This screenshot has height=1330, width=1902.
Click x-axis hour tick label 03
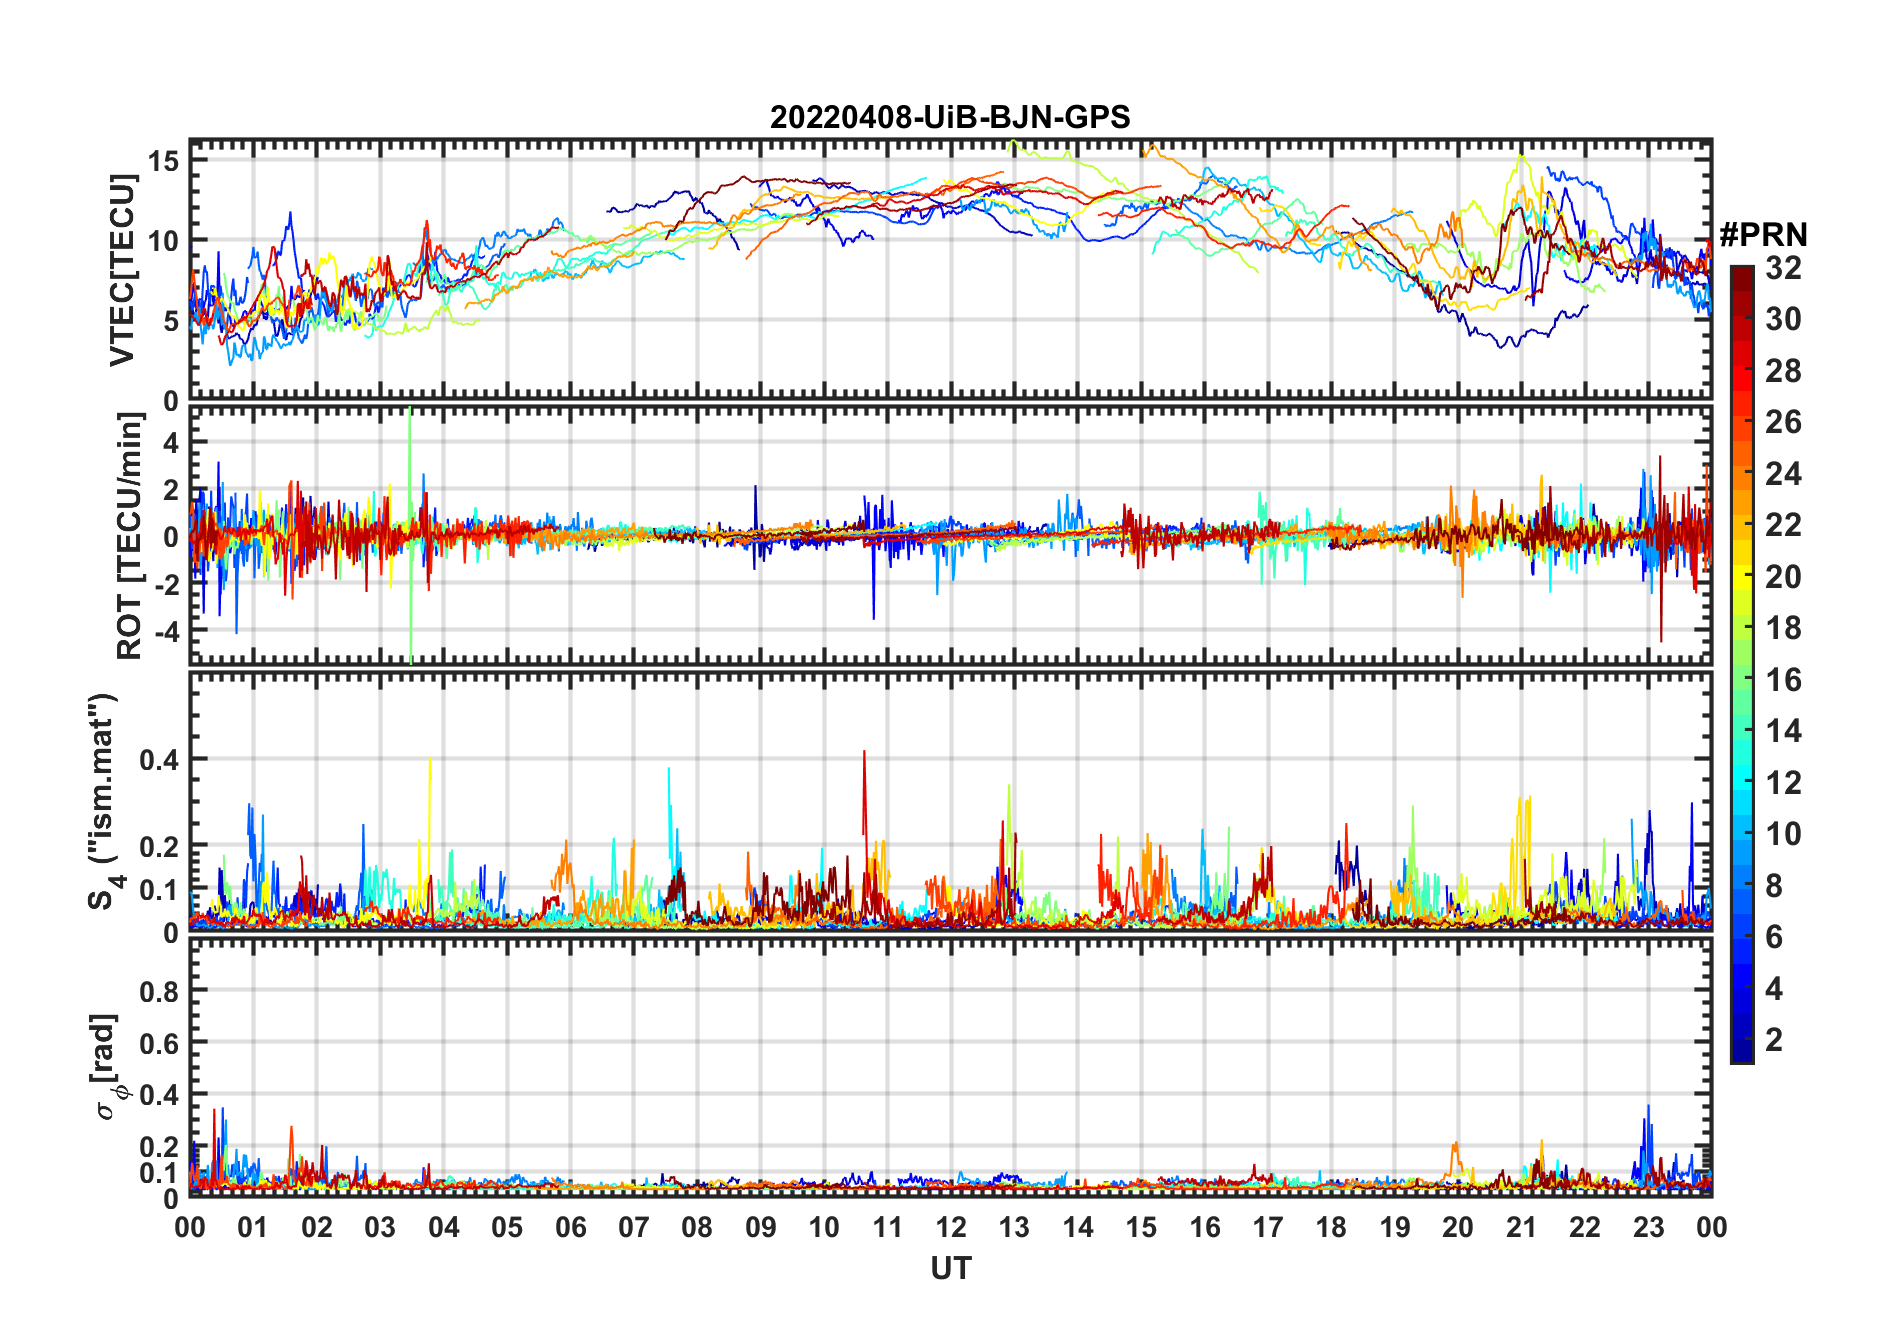point(380,1227)
